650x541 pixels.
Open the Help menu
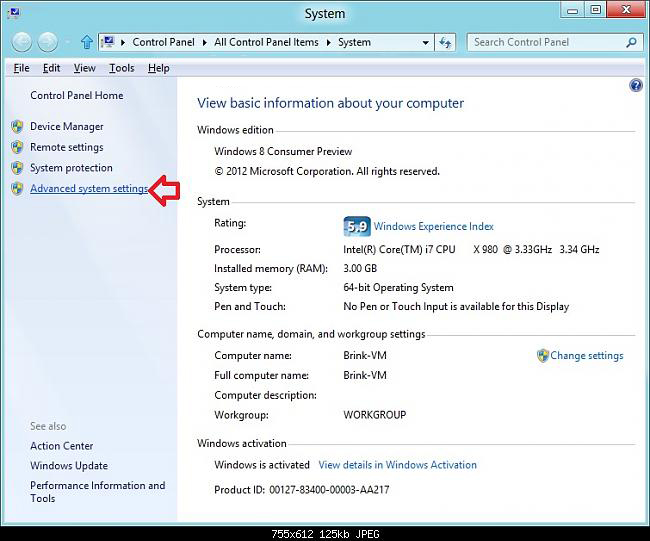[159, 68]
